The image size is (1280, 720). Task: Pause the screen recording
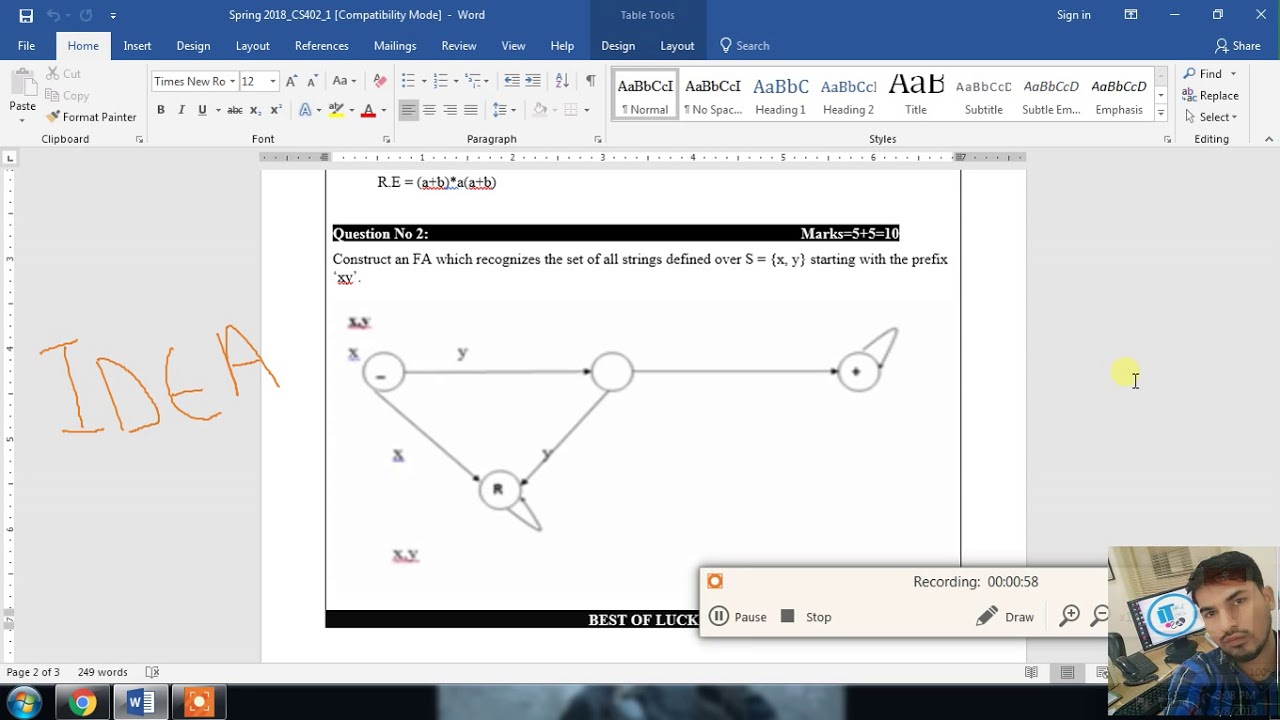coord(738,617)
